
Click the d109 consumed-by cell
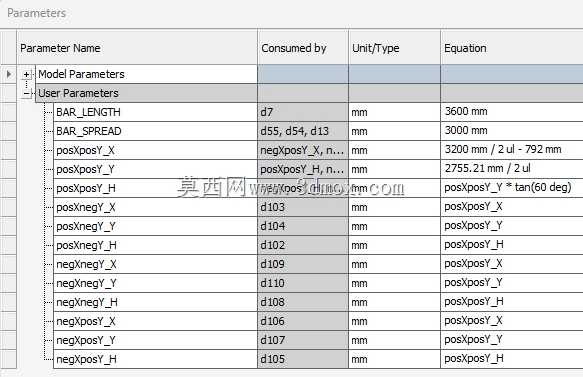(x=303, y=264)
